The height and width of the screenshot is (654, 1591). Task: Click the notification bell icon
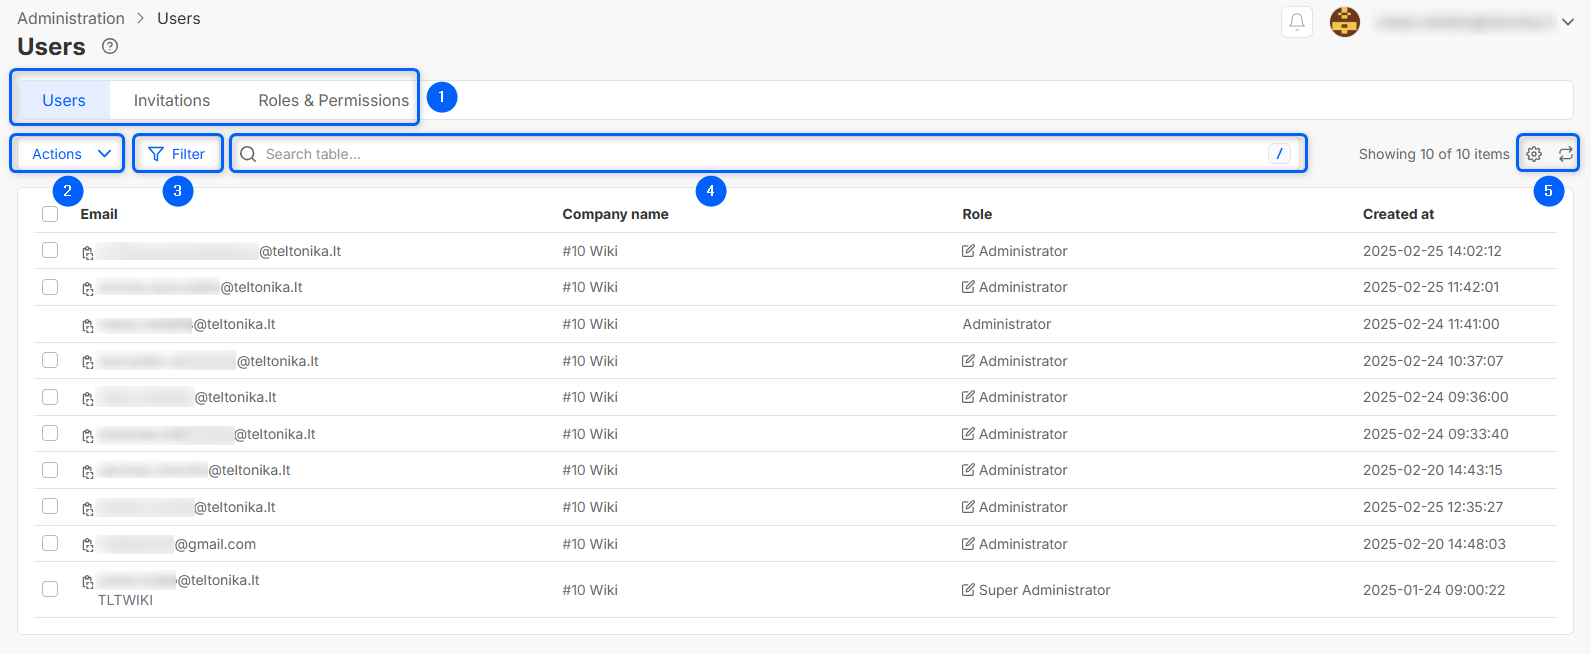[x=1296, y=22]
